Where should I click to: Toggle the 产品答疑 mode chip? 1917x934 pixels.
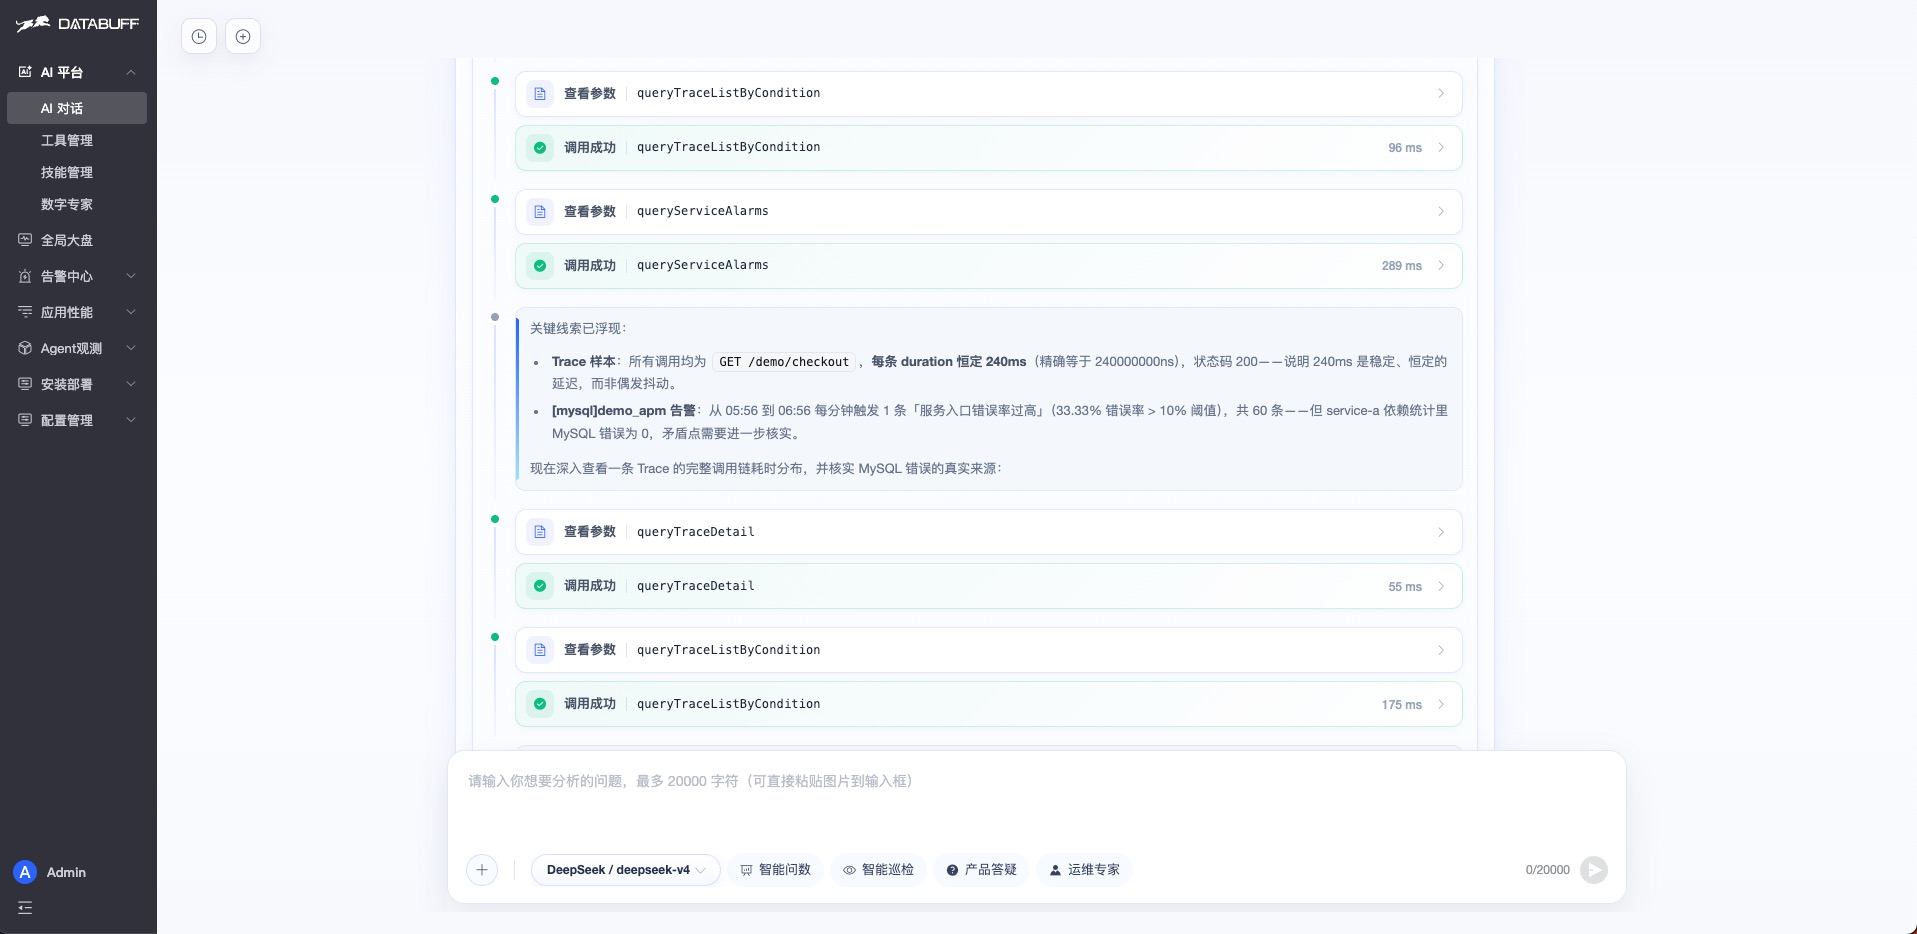(981, 870)
